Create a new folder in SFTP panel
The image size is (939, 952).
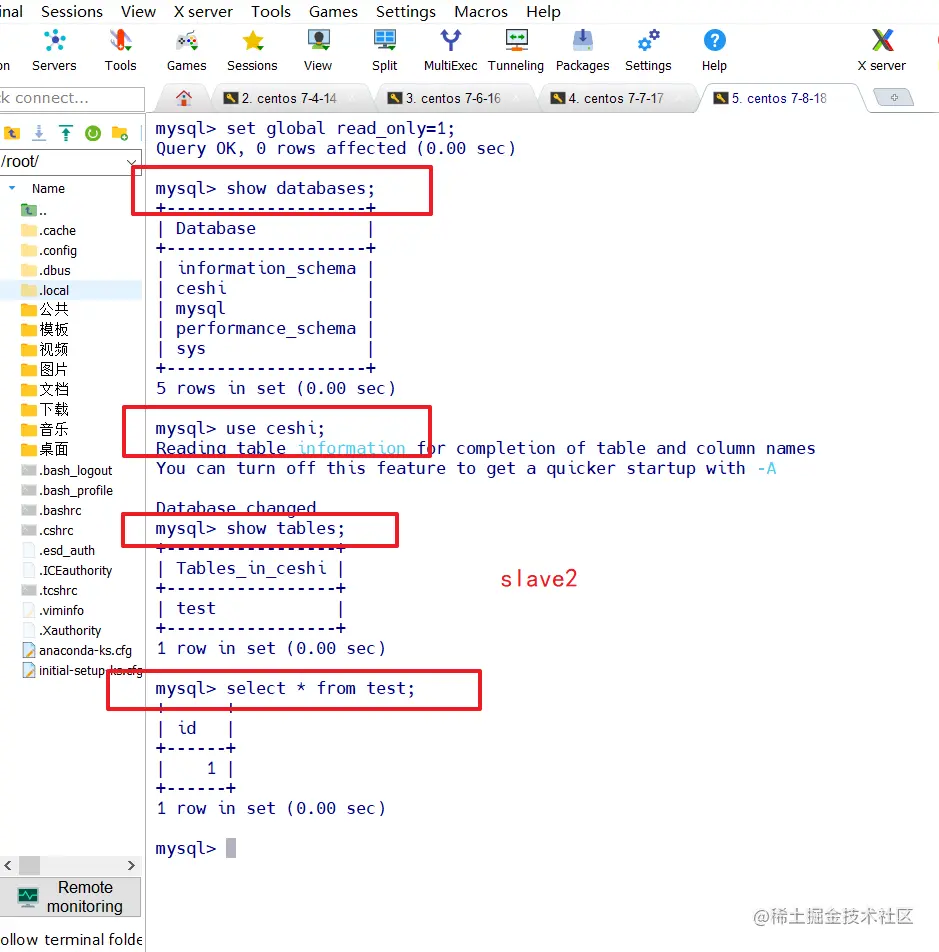pos(120,133)
